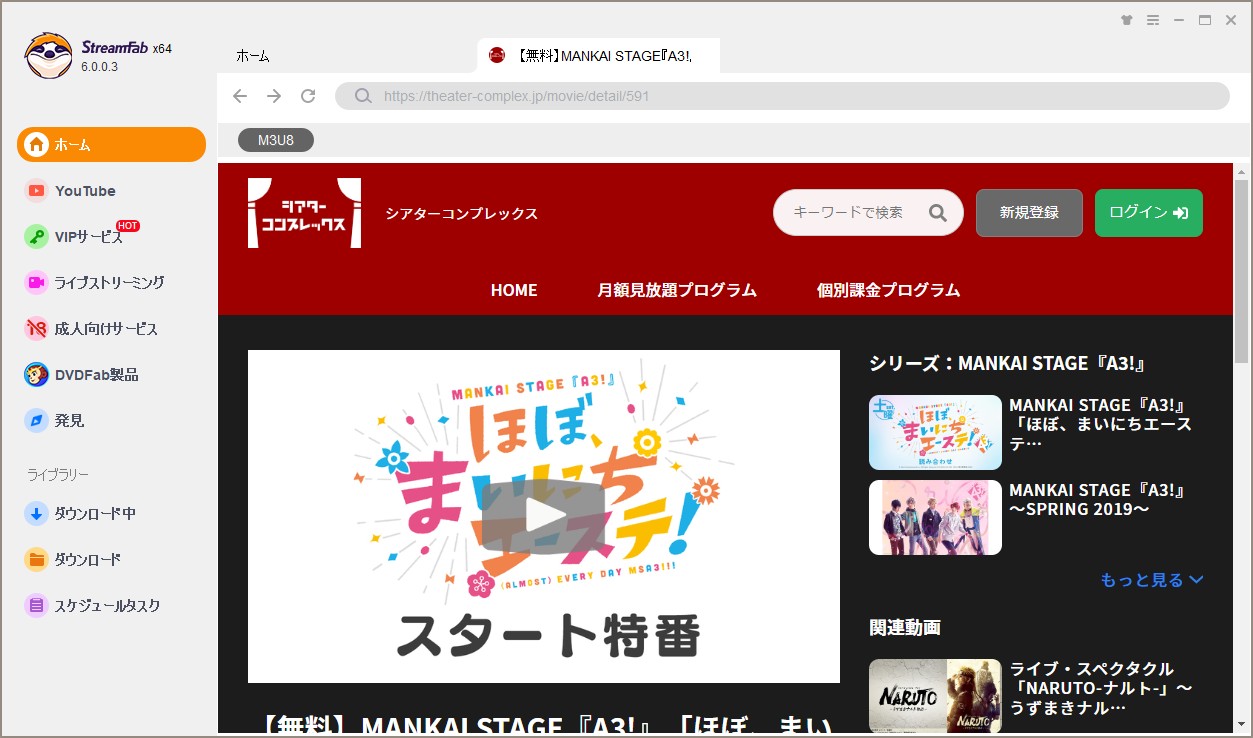Open 月額見放題プログラム navigation link
Image resolution: width=1253 pixels, height=738 pixels.
(x=677, y=290)
